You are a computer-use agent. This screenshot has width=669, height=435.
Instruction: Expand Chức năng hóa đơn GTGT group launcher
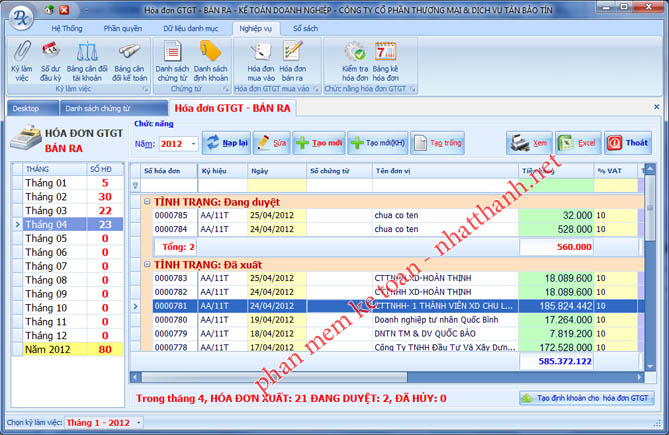pos(413,89)
